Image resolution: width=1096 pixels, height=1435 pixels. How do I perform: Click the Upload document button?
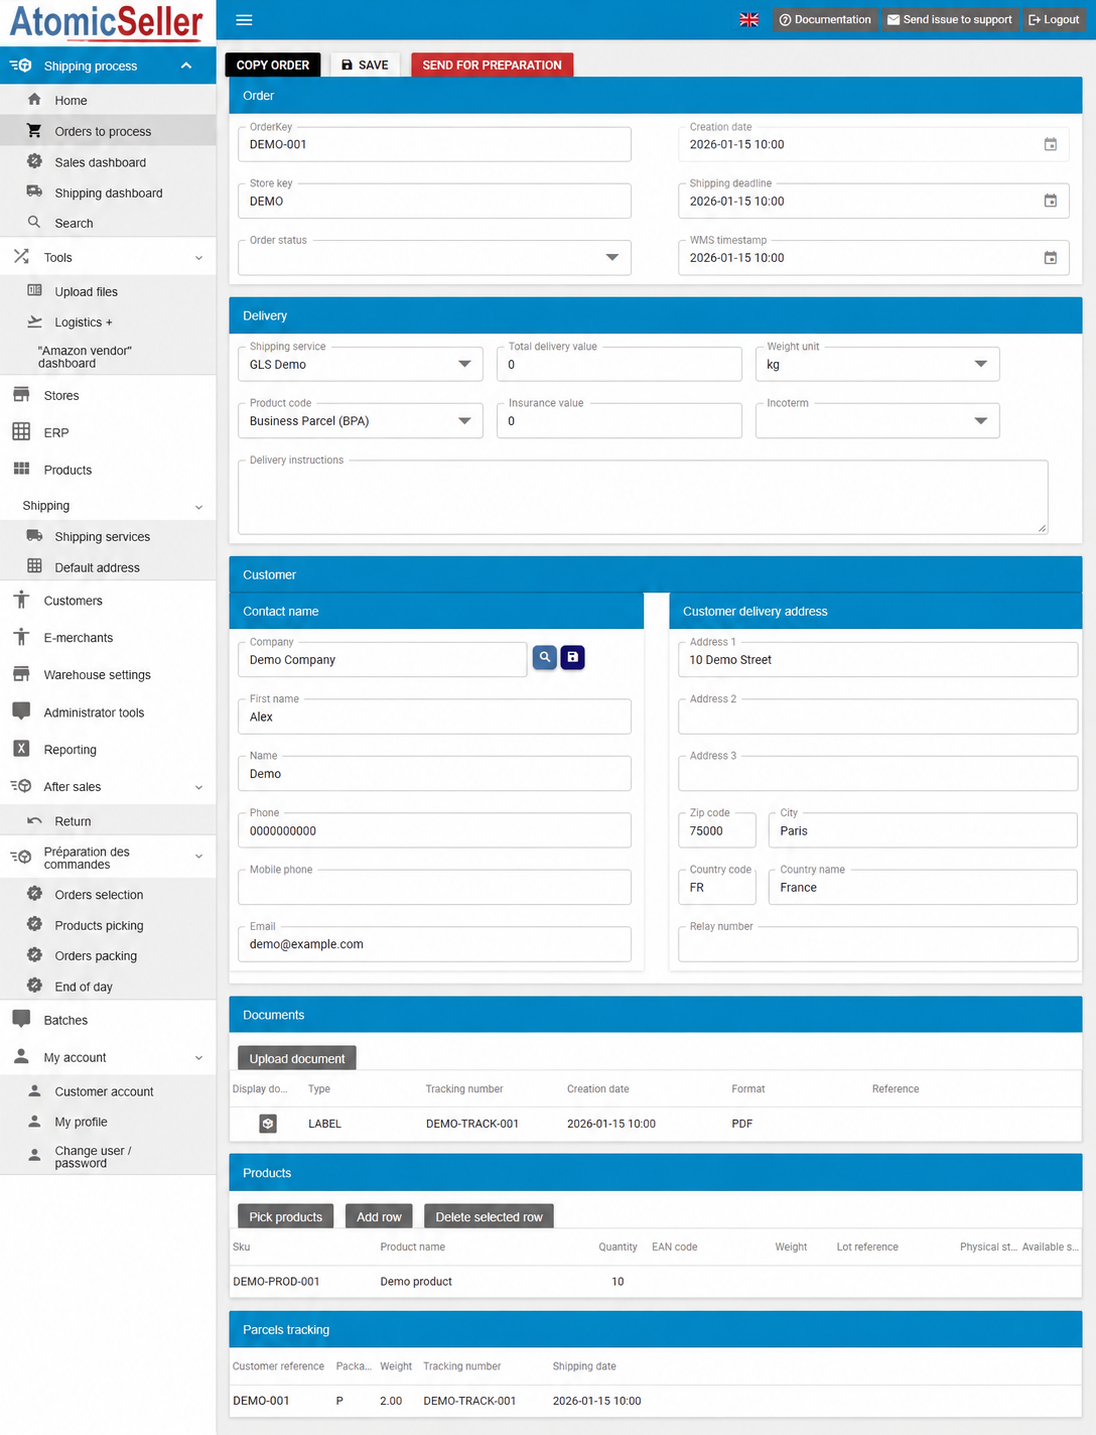tap(297, 1058)
